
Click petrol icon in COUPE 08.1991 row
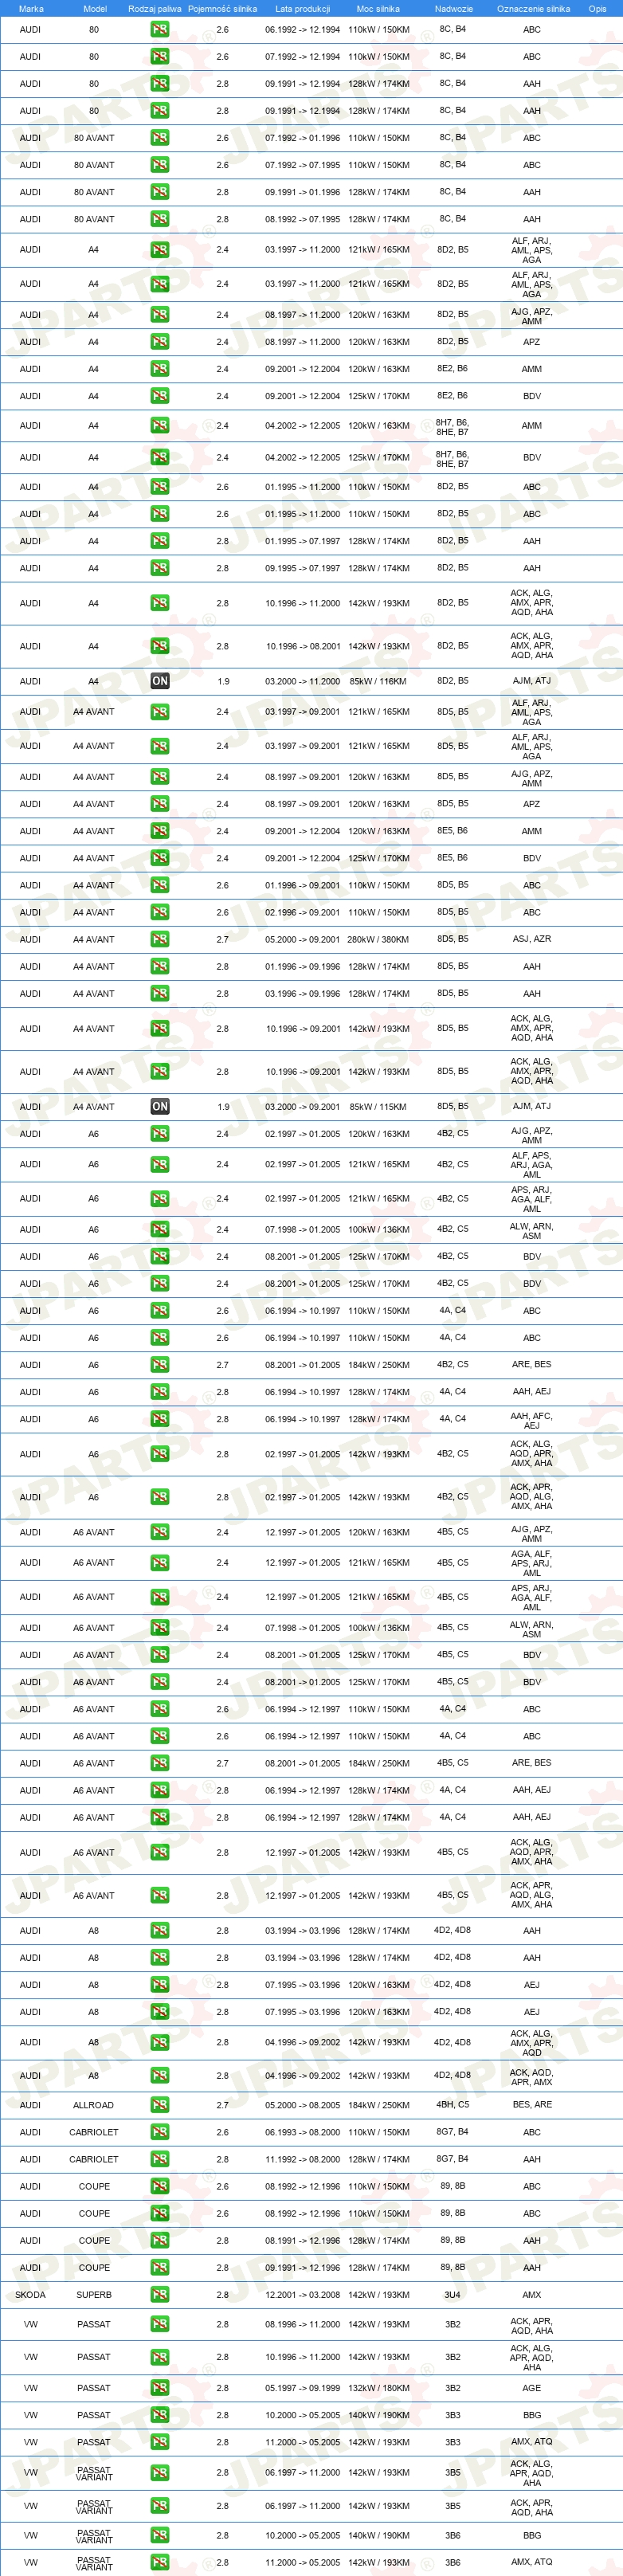coord(160,2241)
